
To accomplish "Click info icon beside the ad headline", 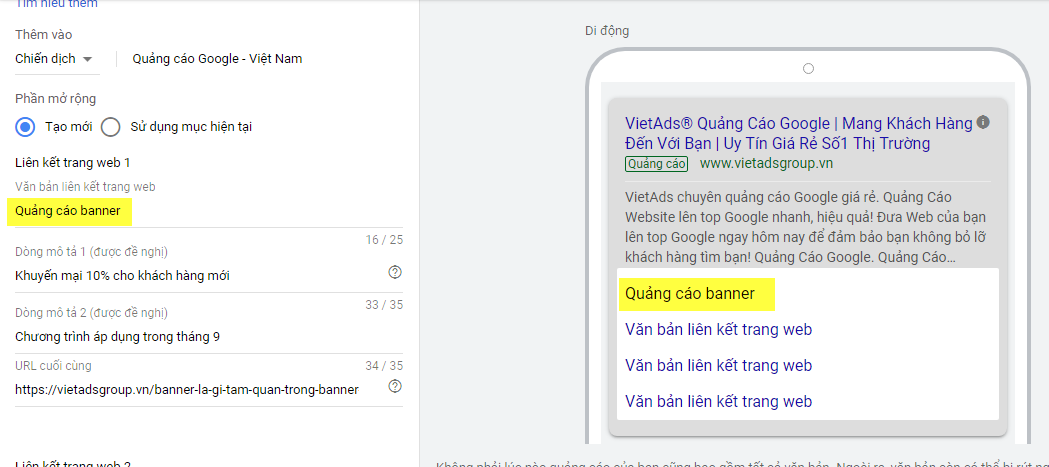I will pos(983,122).
